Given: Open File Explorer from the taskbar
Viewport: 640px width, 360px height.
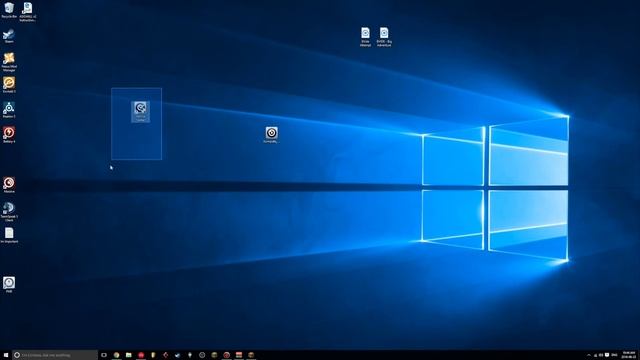Looking at the screenshot, I should pos(129,355).
